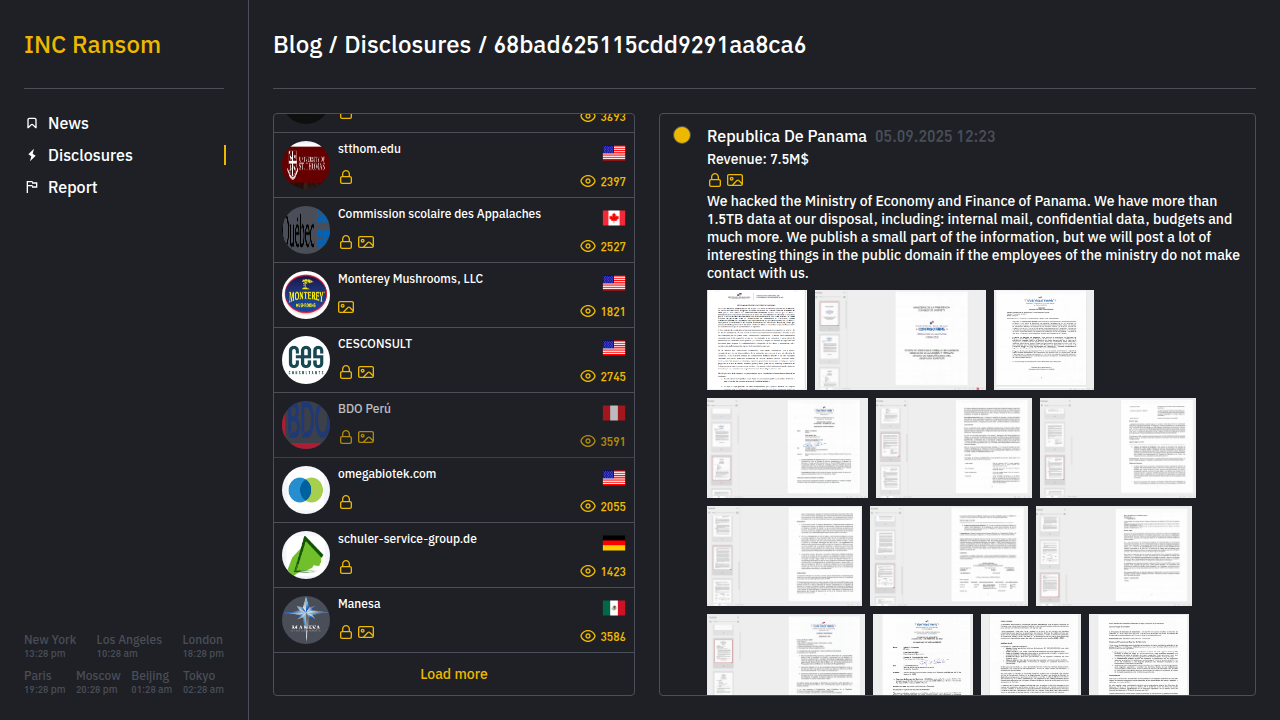Click the eye view count 1423
The height and width of the screenshot is (720, 1280).
[x=603, y=571]
